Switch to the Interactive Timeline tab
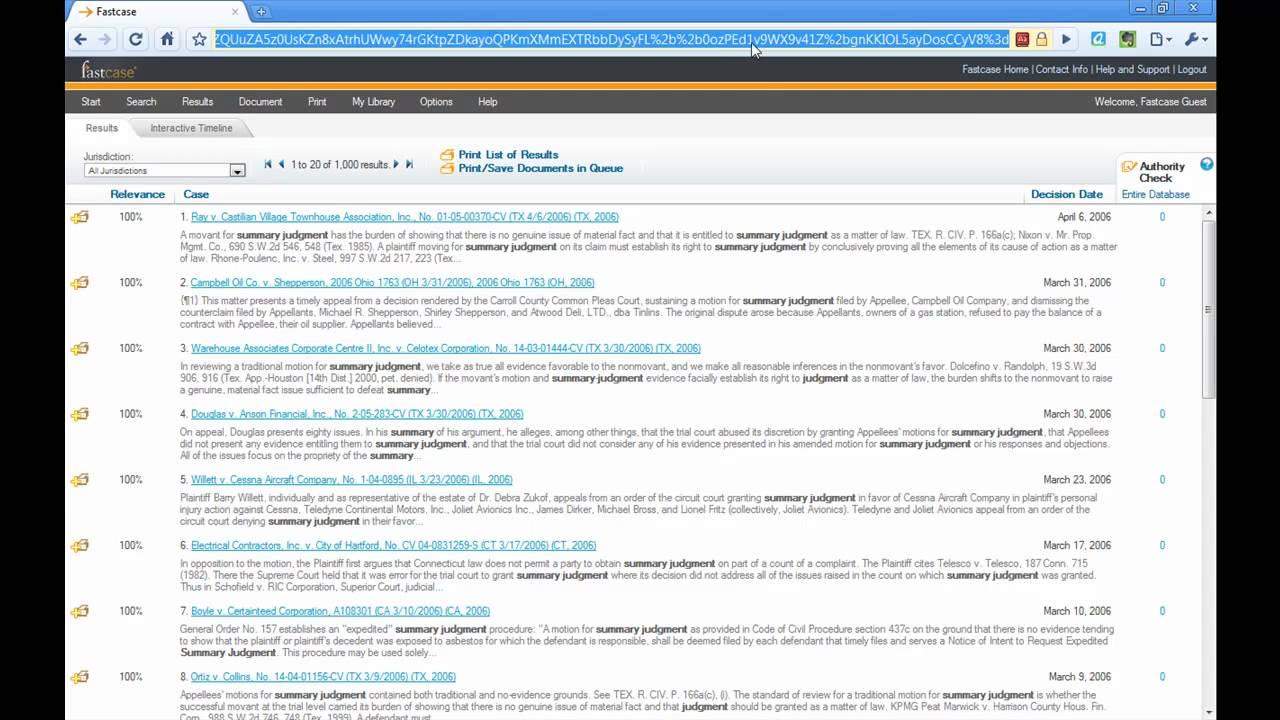This screenshot has height=720, width=1280. tap(191, 128)
